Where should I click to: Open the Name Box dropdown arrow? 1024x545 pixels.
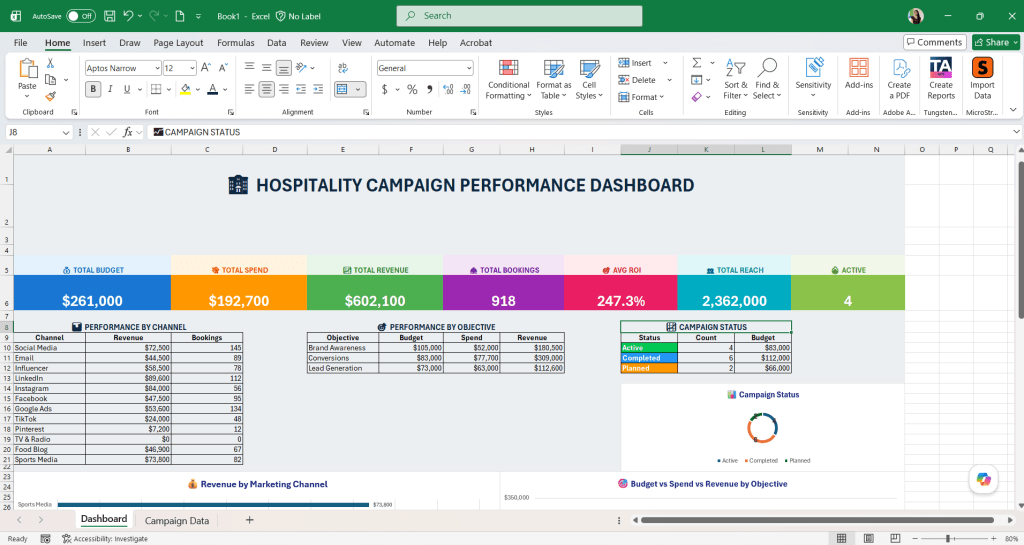point(65,132)
